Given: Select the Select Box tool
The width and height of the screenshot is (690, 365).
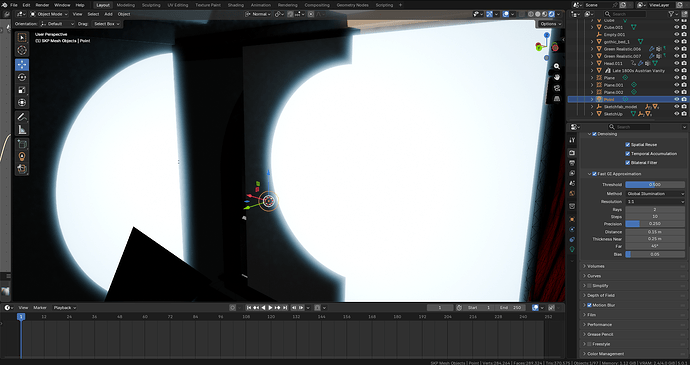Looking at the screenshot, I should click(22, 38).
